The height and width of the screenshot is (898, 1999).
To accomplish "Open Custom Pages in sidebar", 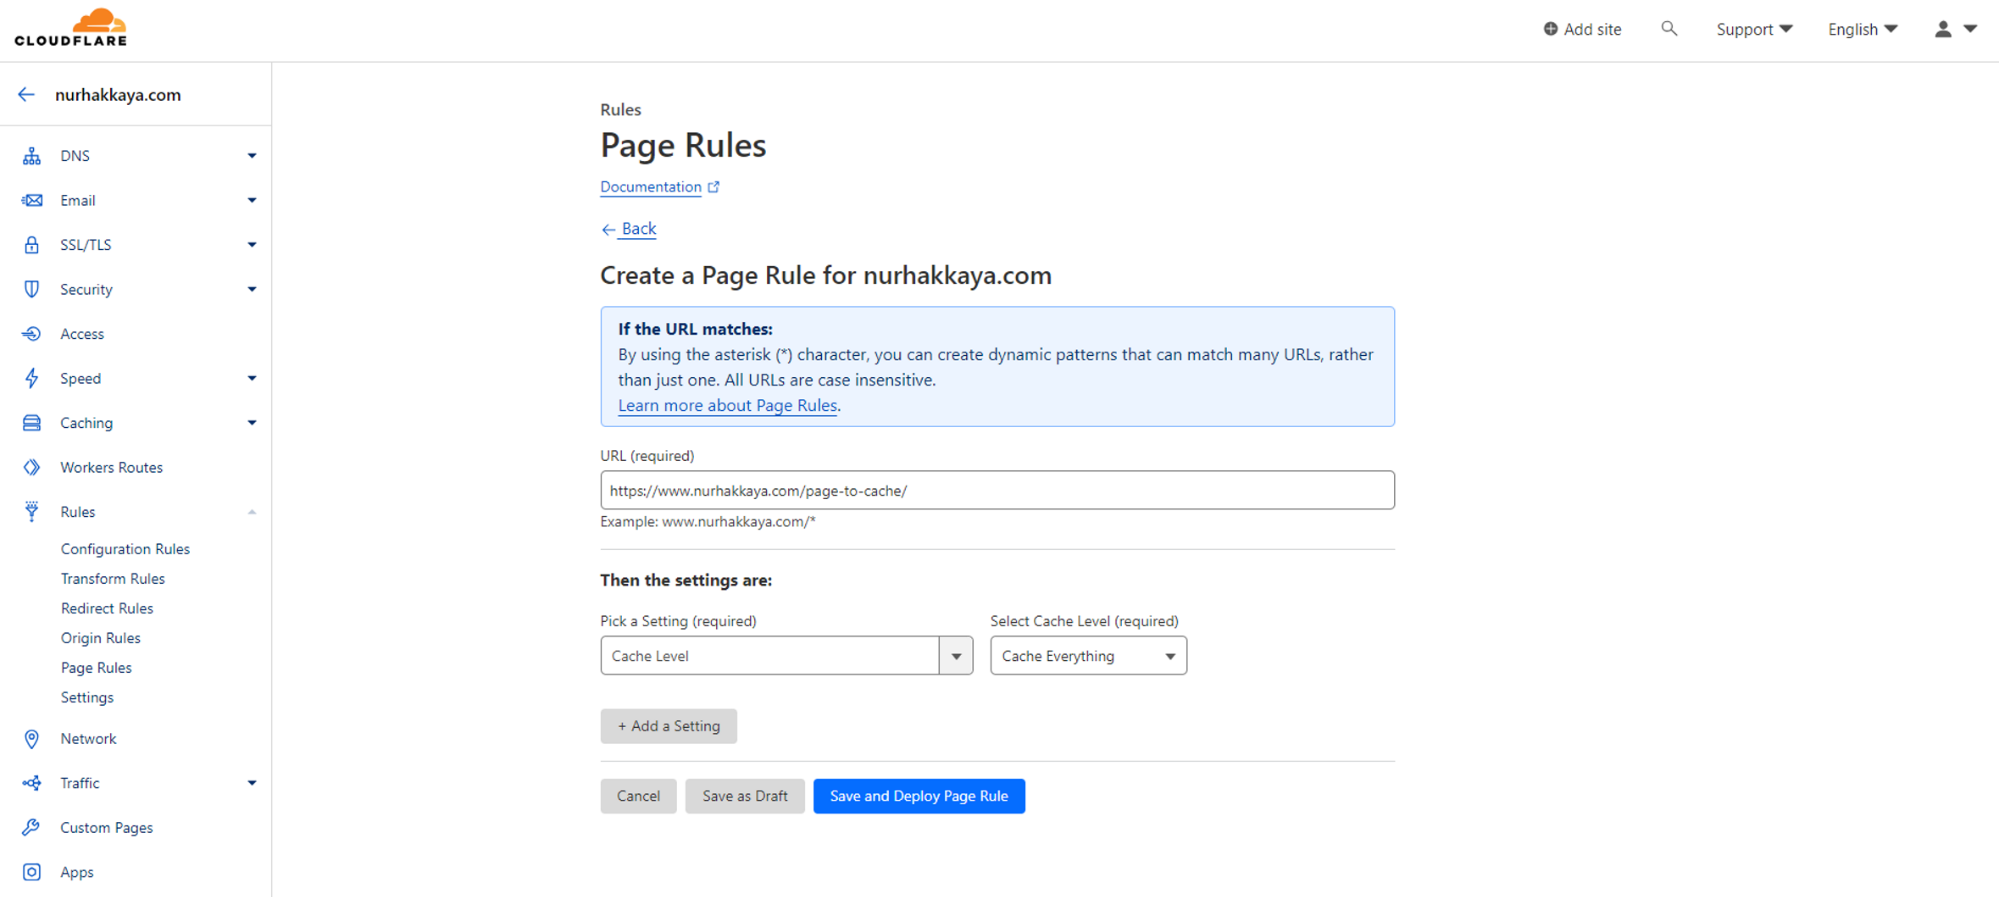I will point(107,828).
